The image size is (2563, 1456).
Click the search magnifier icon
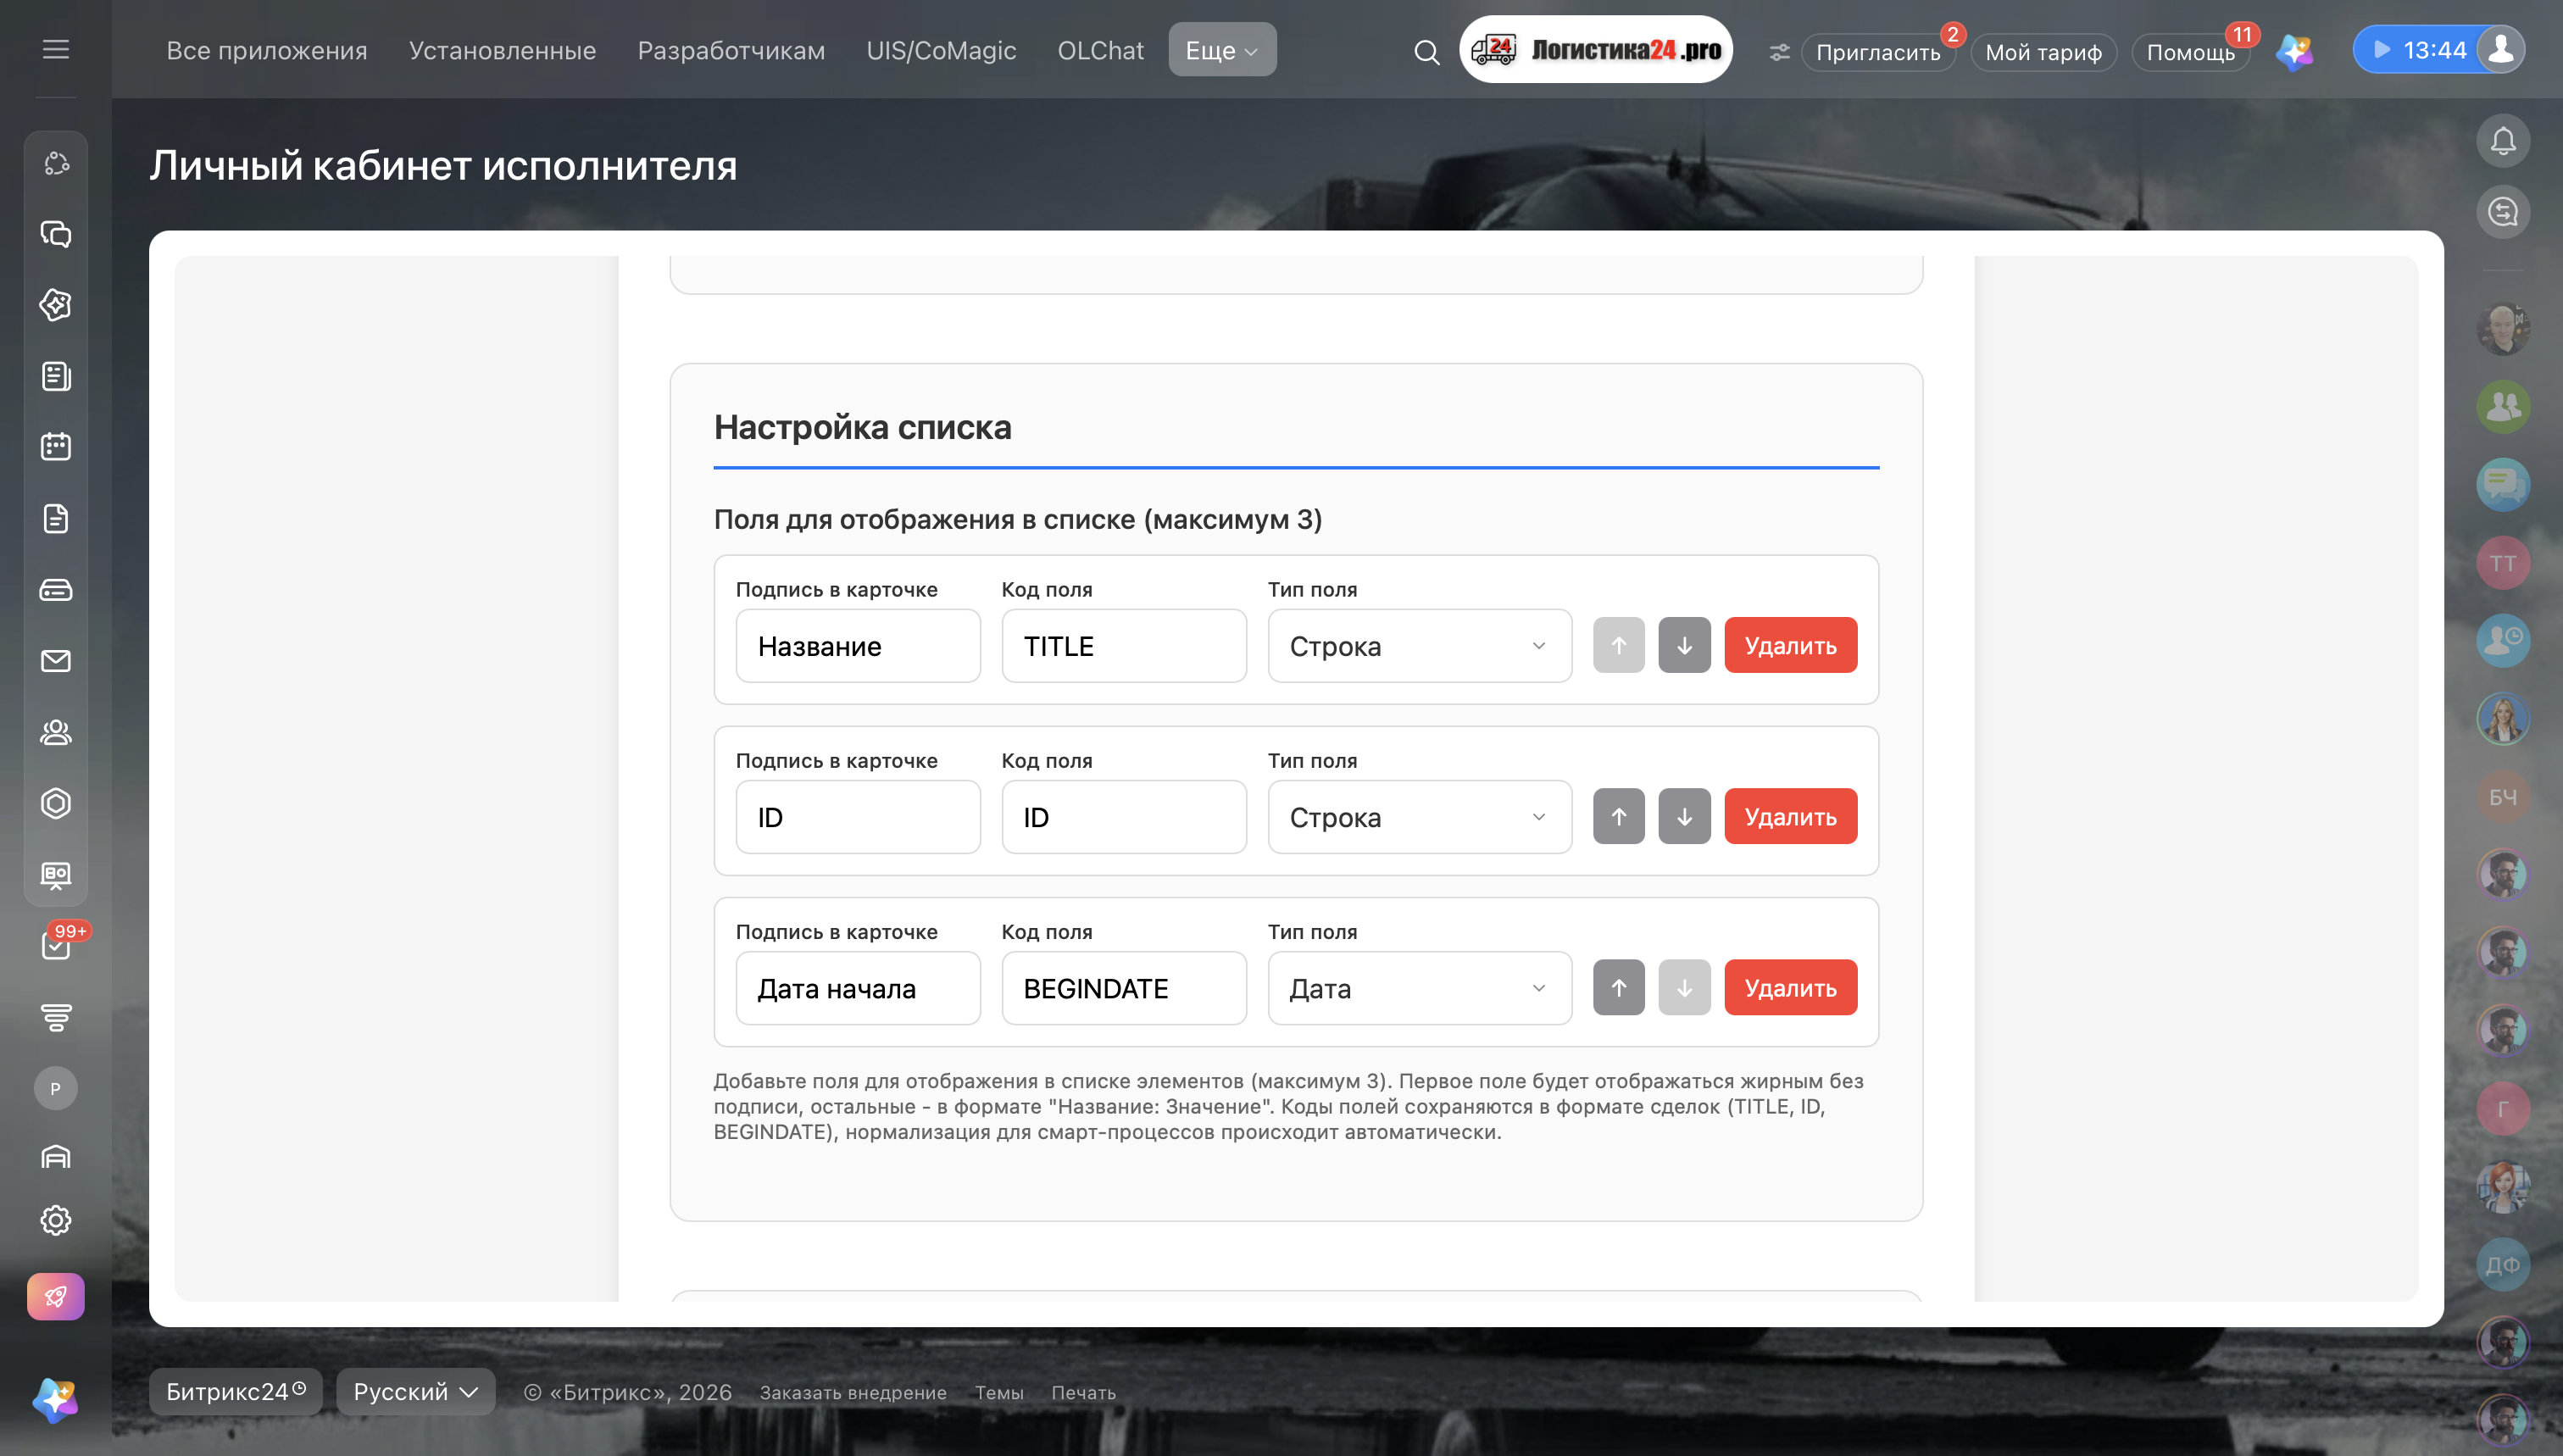1427,52
